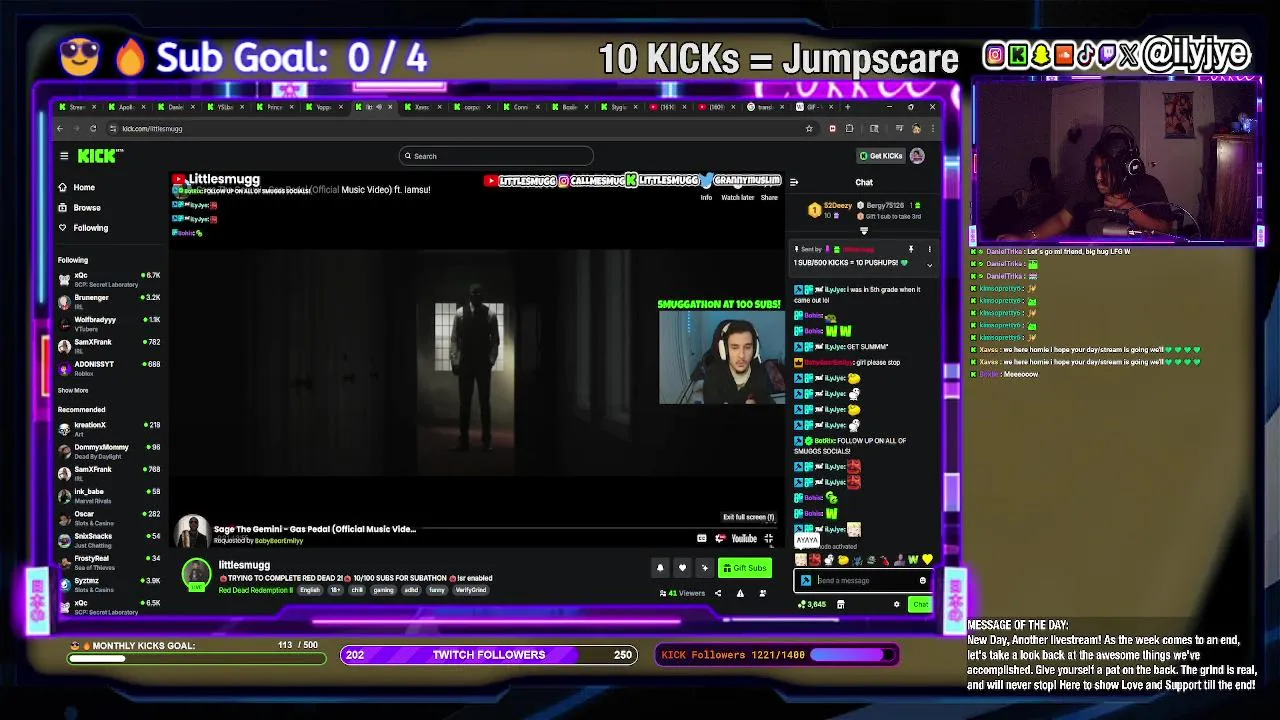
Task: Select the English stream tag
Action: pyautogui.click(x=310, y=590)
